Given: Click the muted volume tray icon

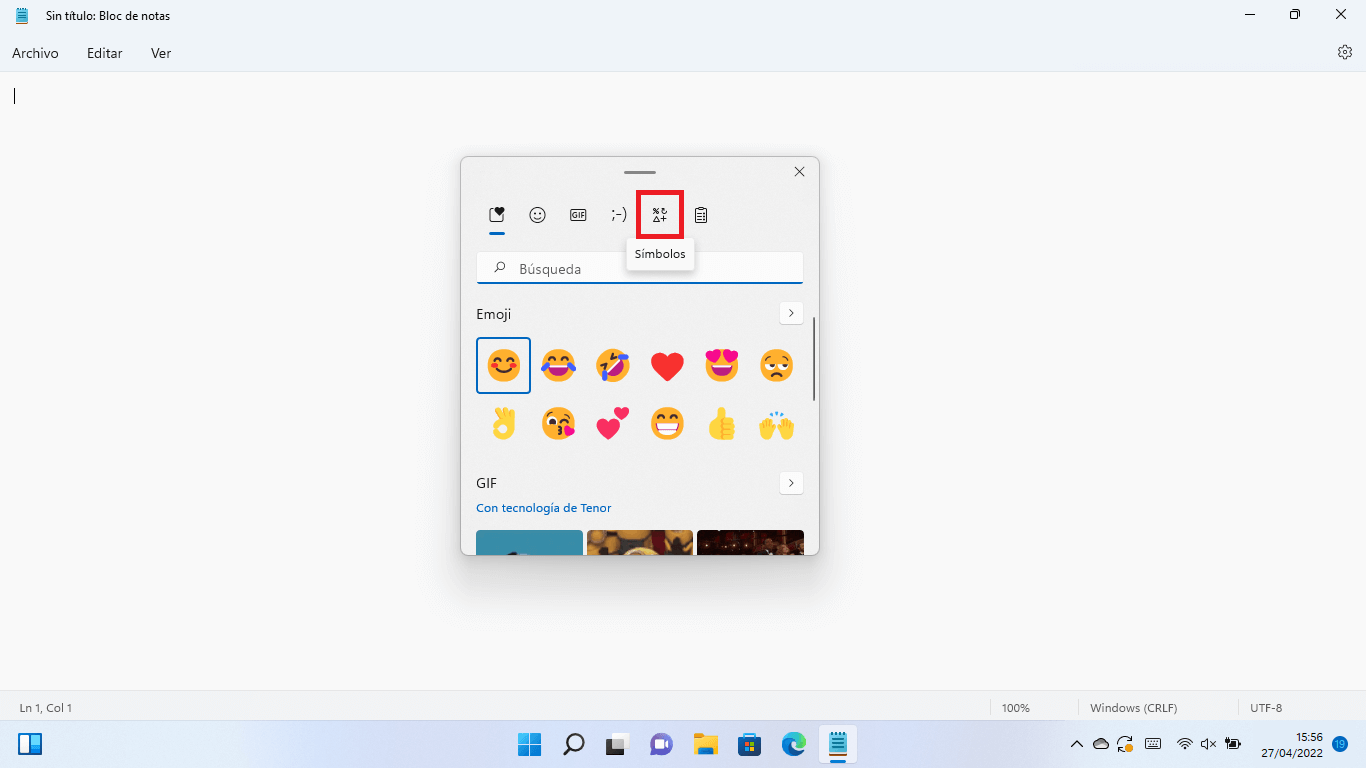Looking at the screenshot, I should [1208, 744].
